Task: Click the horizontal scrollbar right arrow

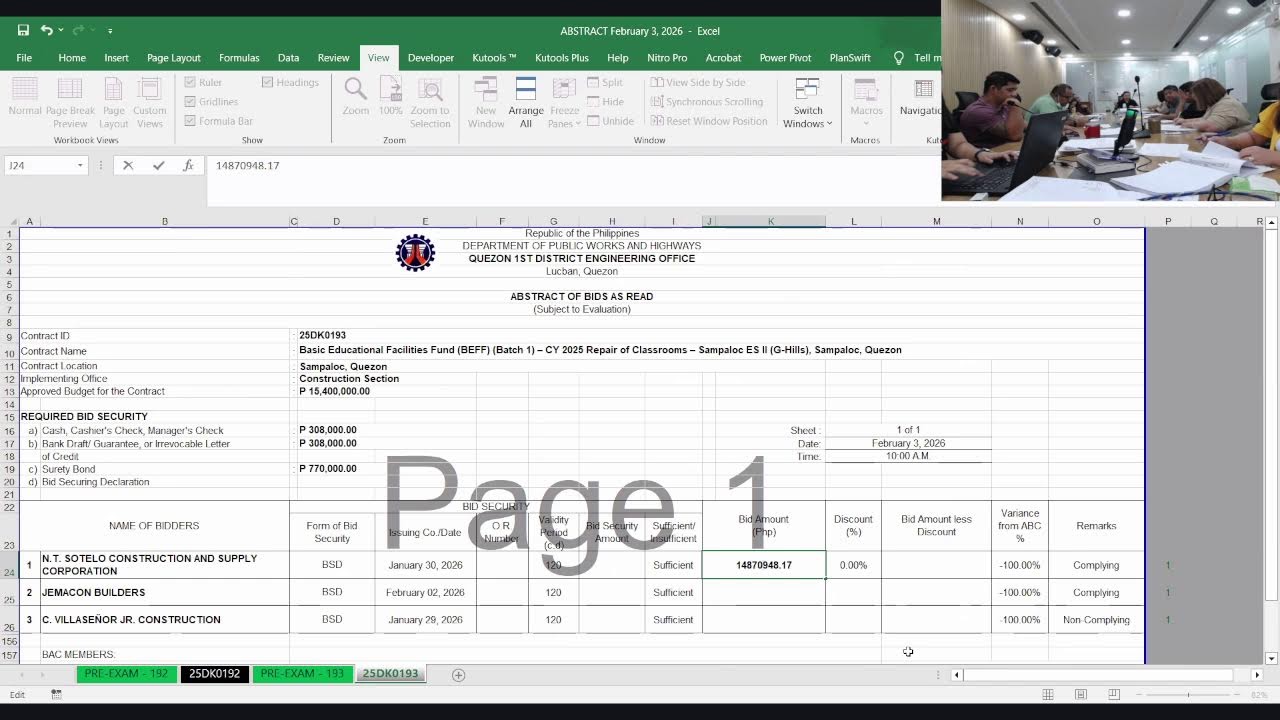Action: pos(1257,675)
